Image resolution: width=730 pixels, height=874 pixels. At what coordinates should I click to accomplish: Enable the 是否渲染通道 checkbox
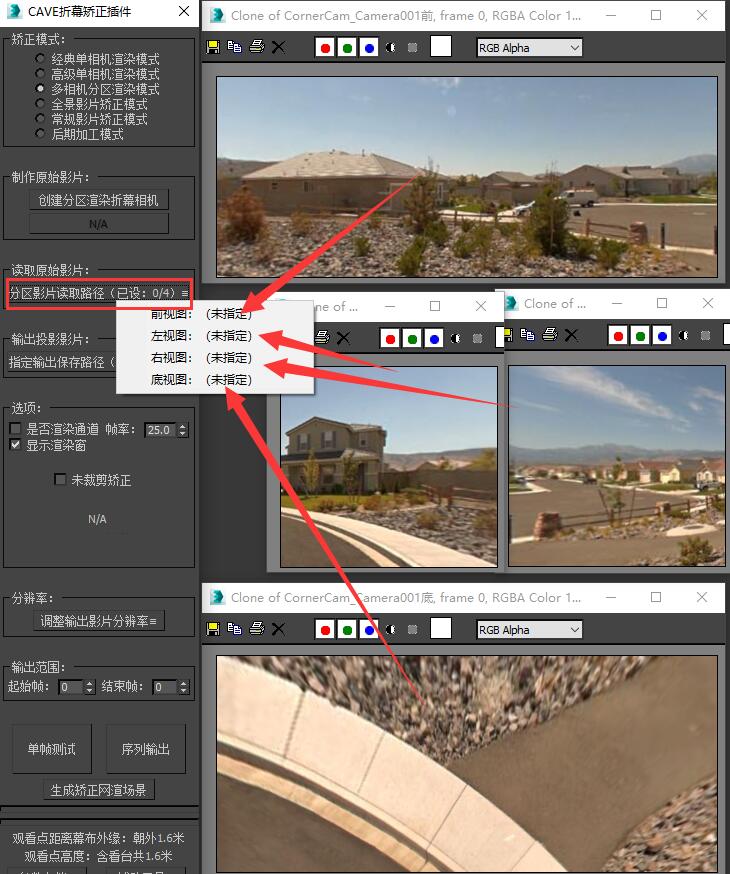[x=16, y=429]
